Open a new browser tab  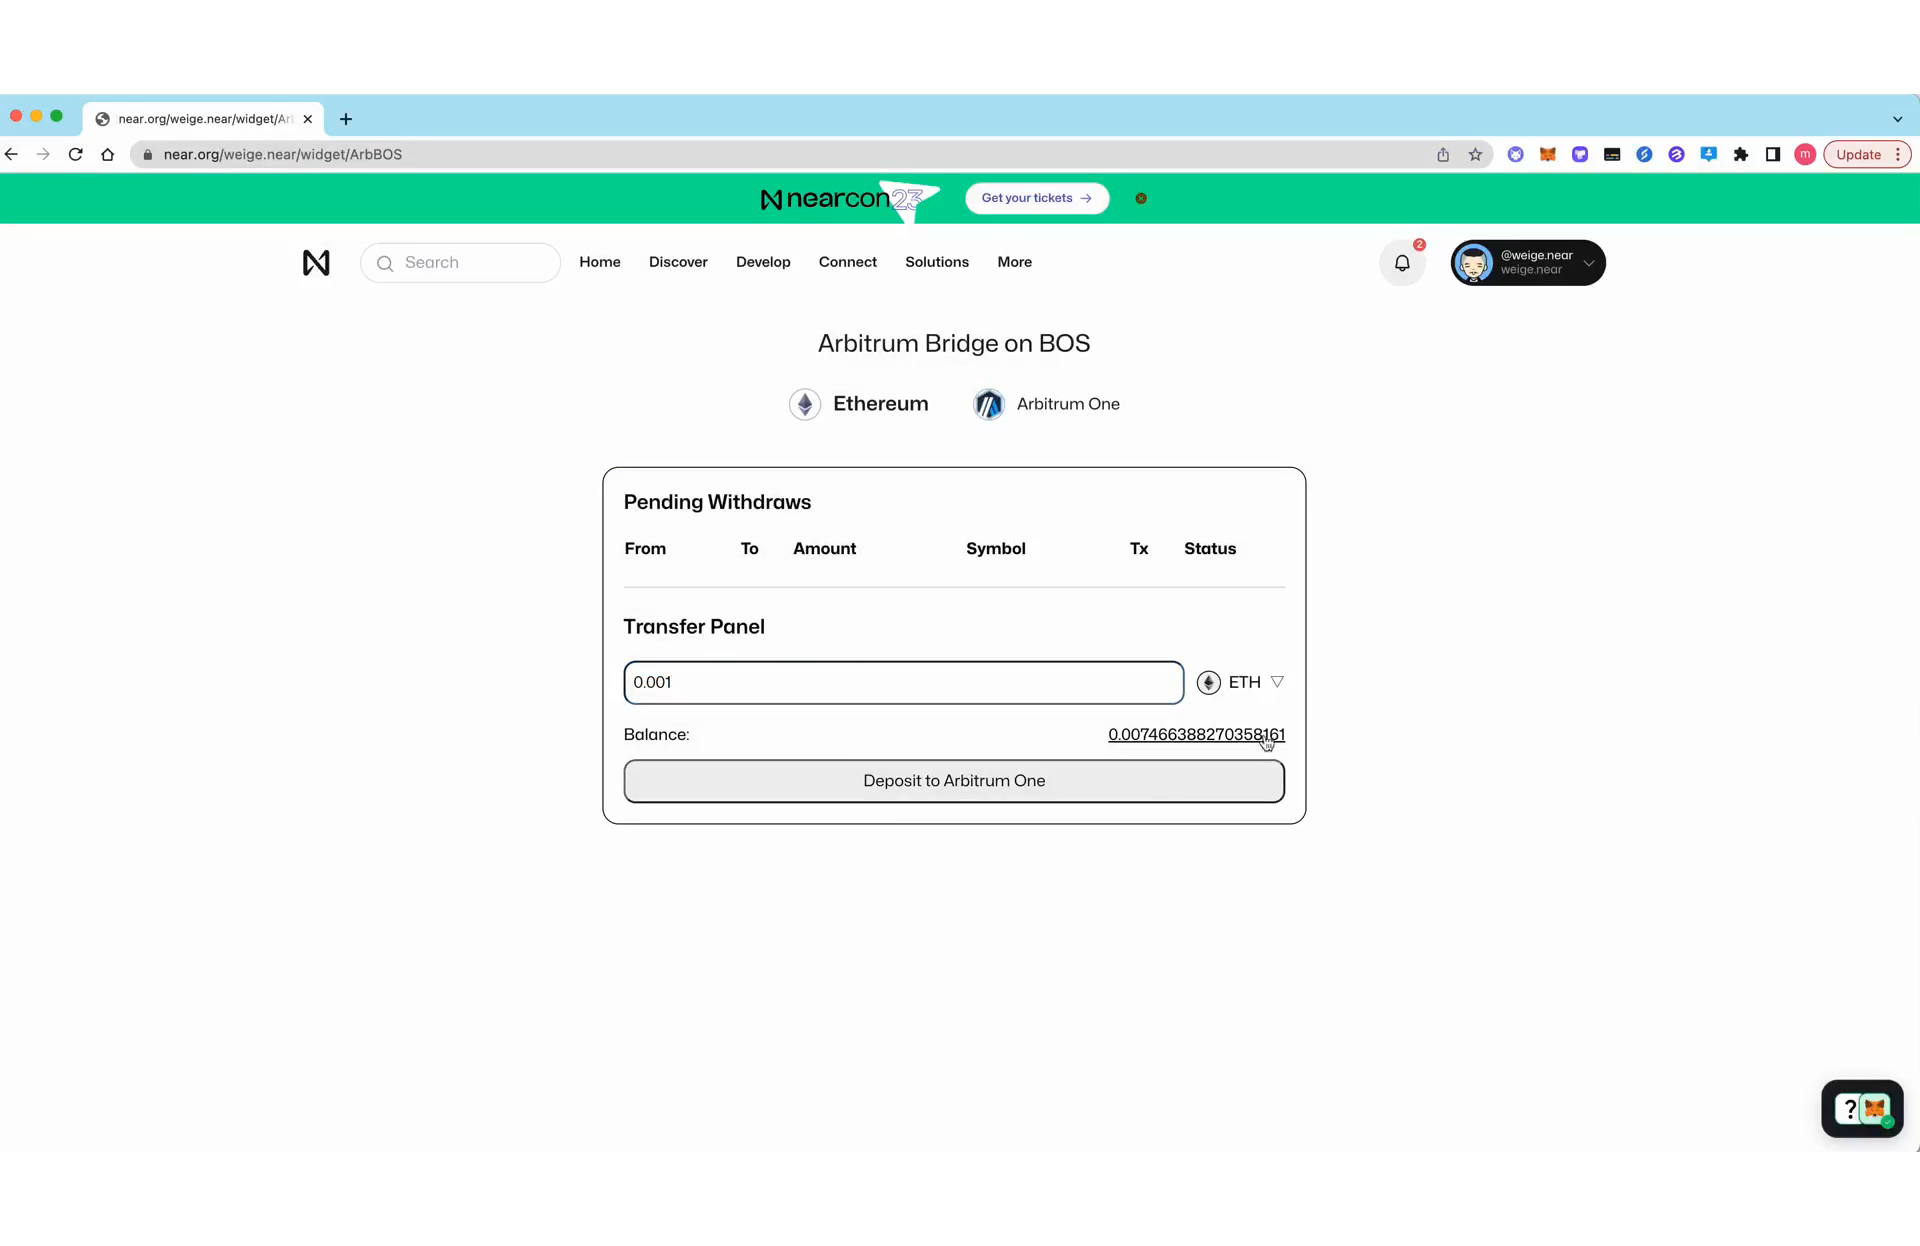[346, 119]
